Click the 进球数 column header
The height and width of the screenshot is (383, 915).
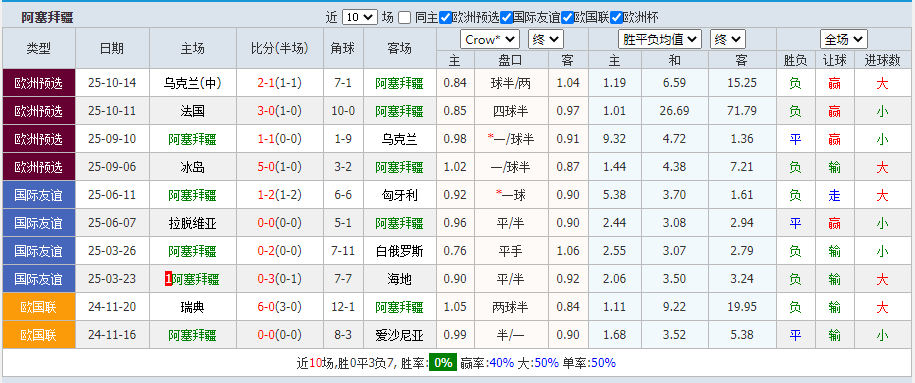pos(882,60)
